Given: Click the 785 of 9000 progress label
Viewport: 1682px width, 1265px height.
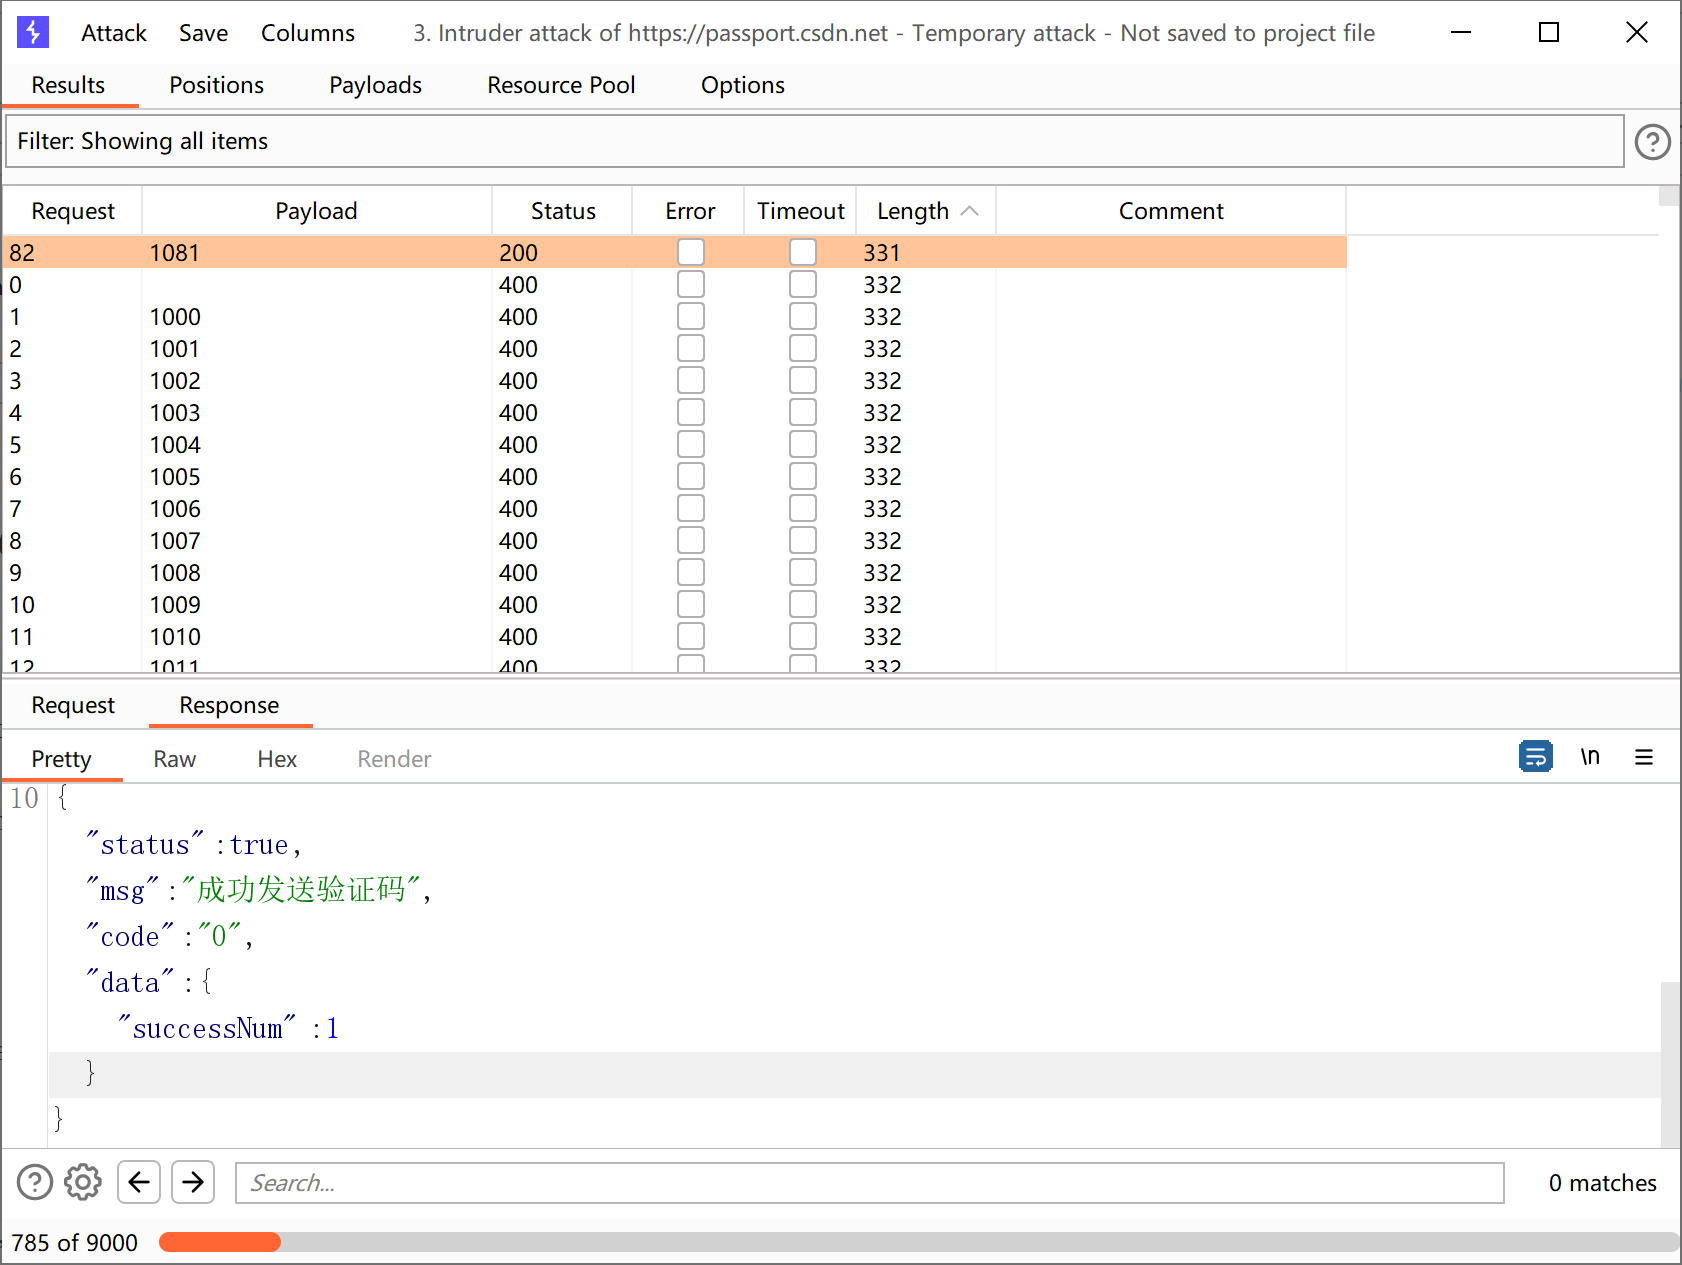Looking at the screenshot, I should tap(75, 1242).
